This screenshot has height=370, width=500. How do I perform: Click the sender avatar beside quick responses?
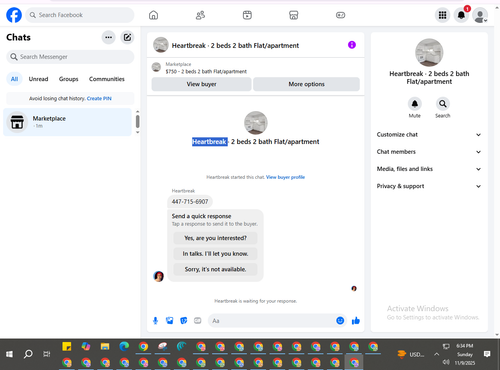(x=158, y=276)
